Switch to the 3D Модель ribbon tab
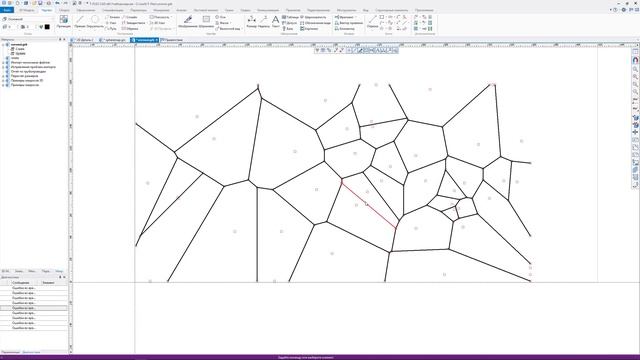Image resolution: width=640 pixels, height=360 pixels. 27,10
